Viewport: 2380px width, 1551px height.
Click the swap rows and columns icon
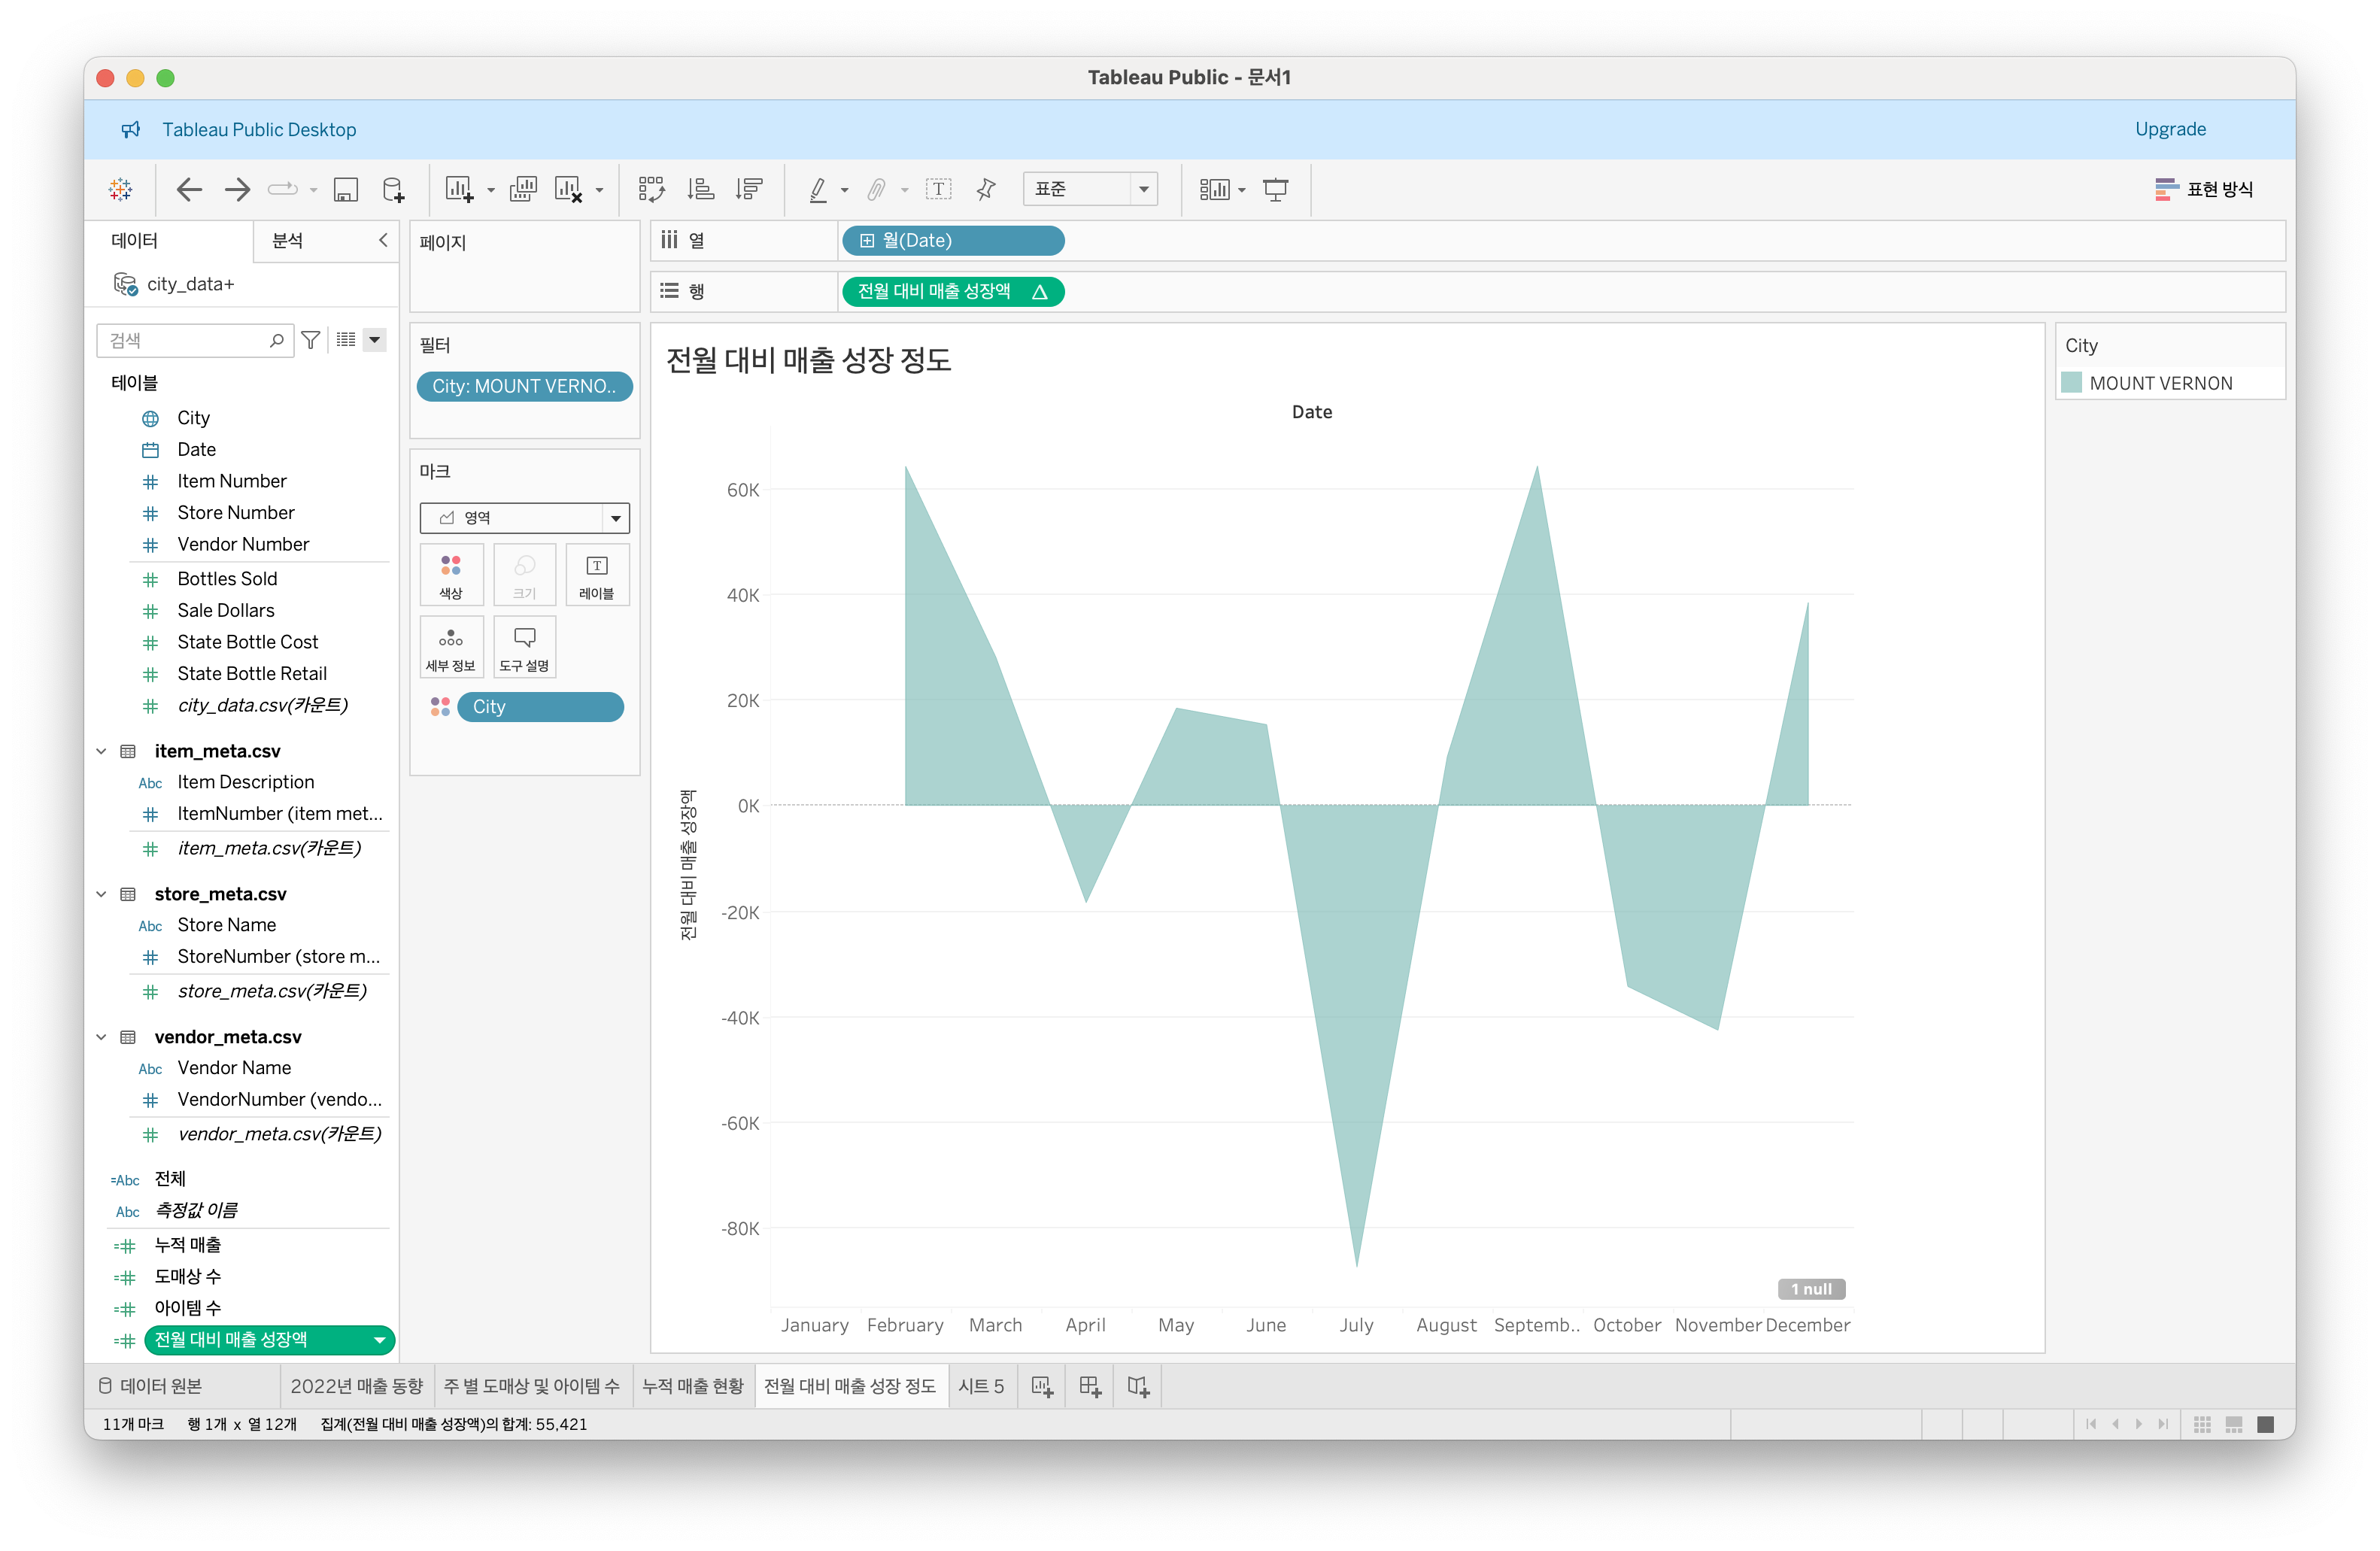[x=651, y=189]
